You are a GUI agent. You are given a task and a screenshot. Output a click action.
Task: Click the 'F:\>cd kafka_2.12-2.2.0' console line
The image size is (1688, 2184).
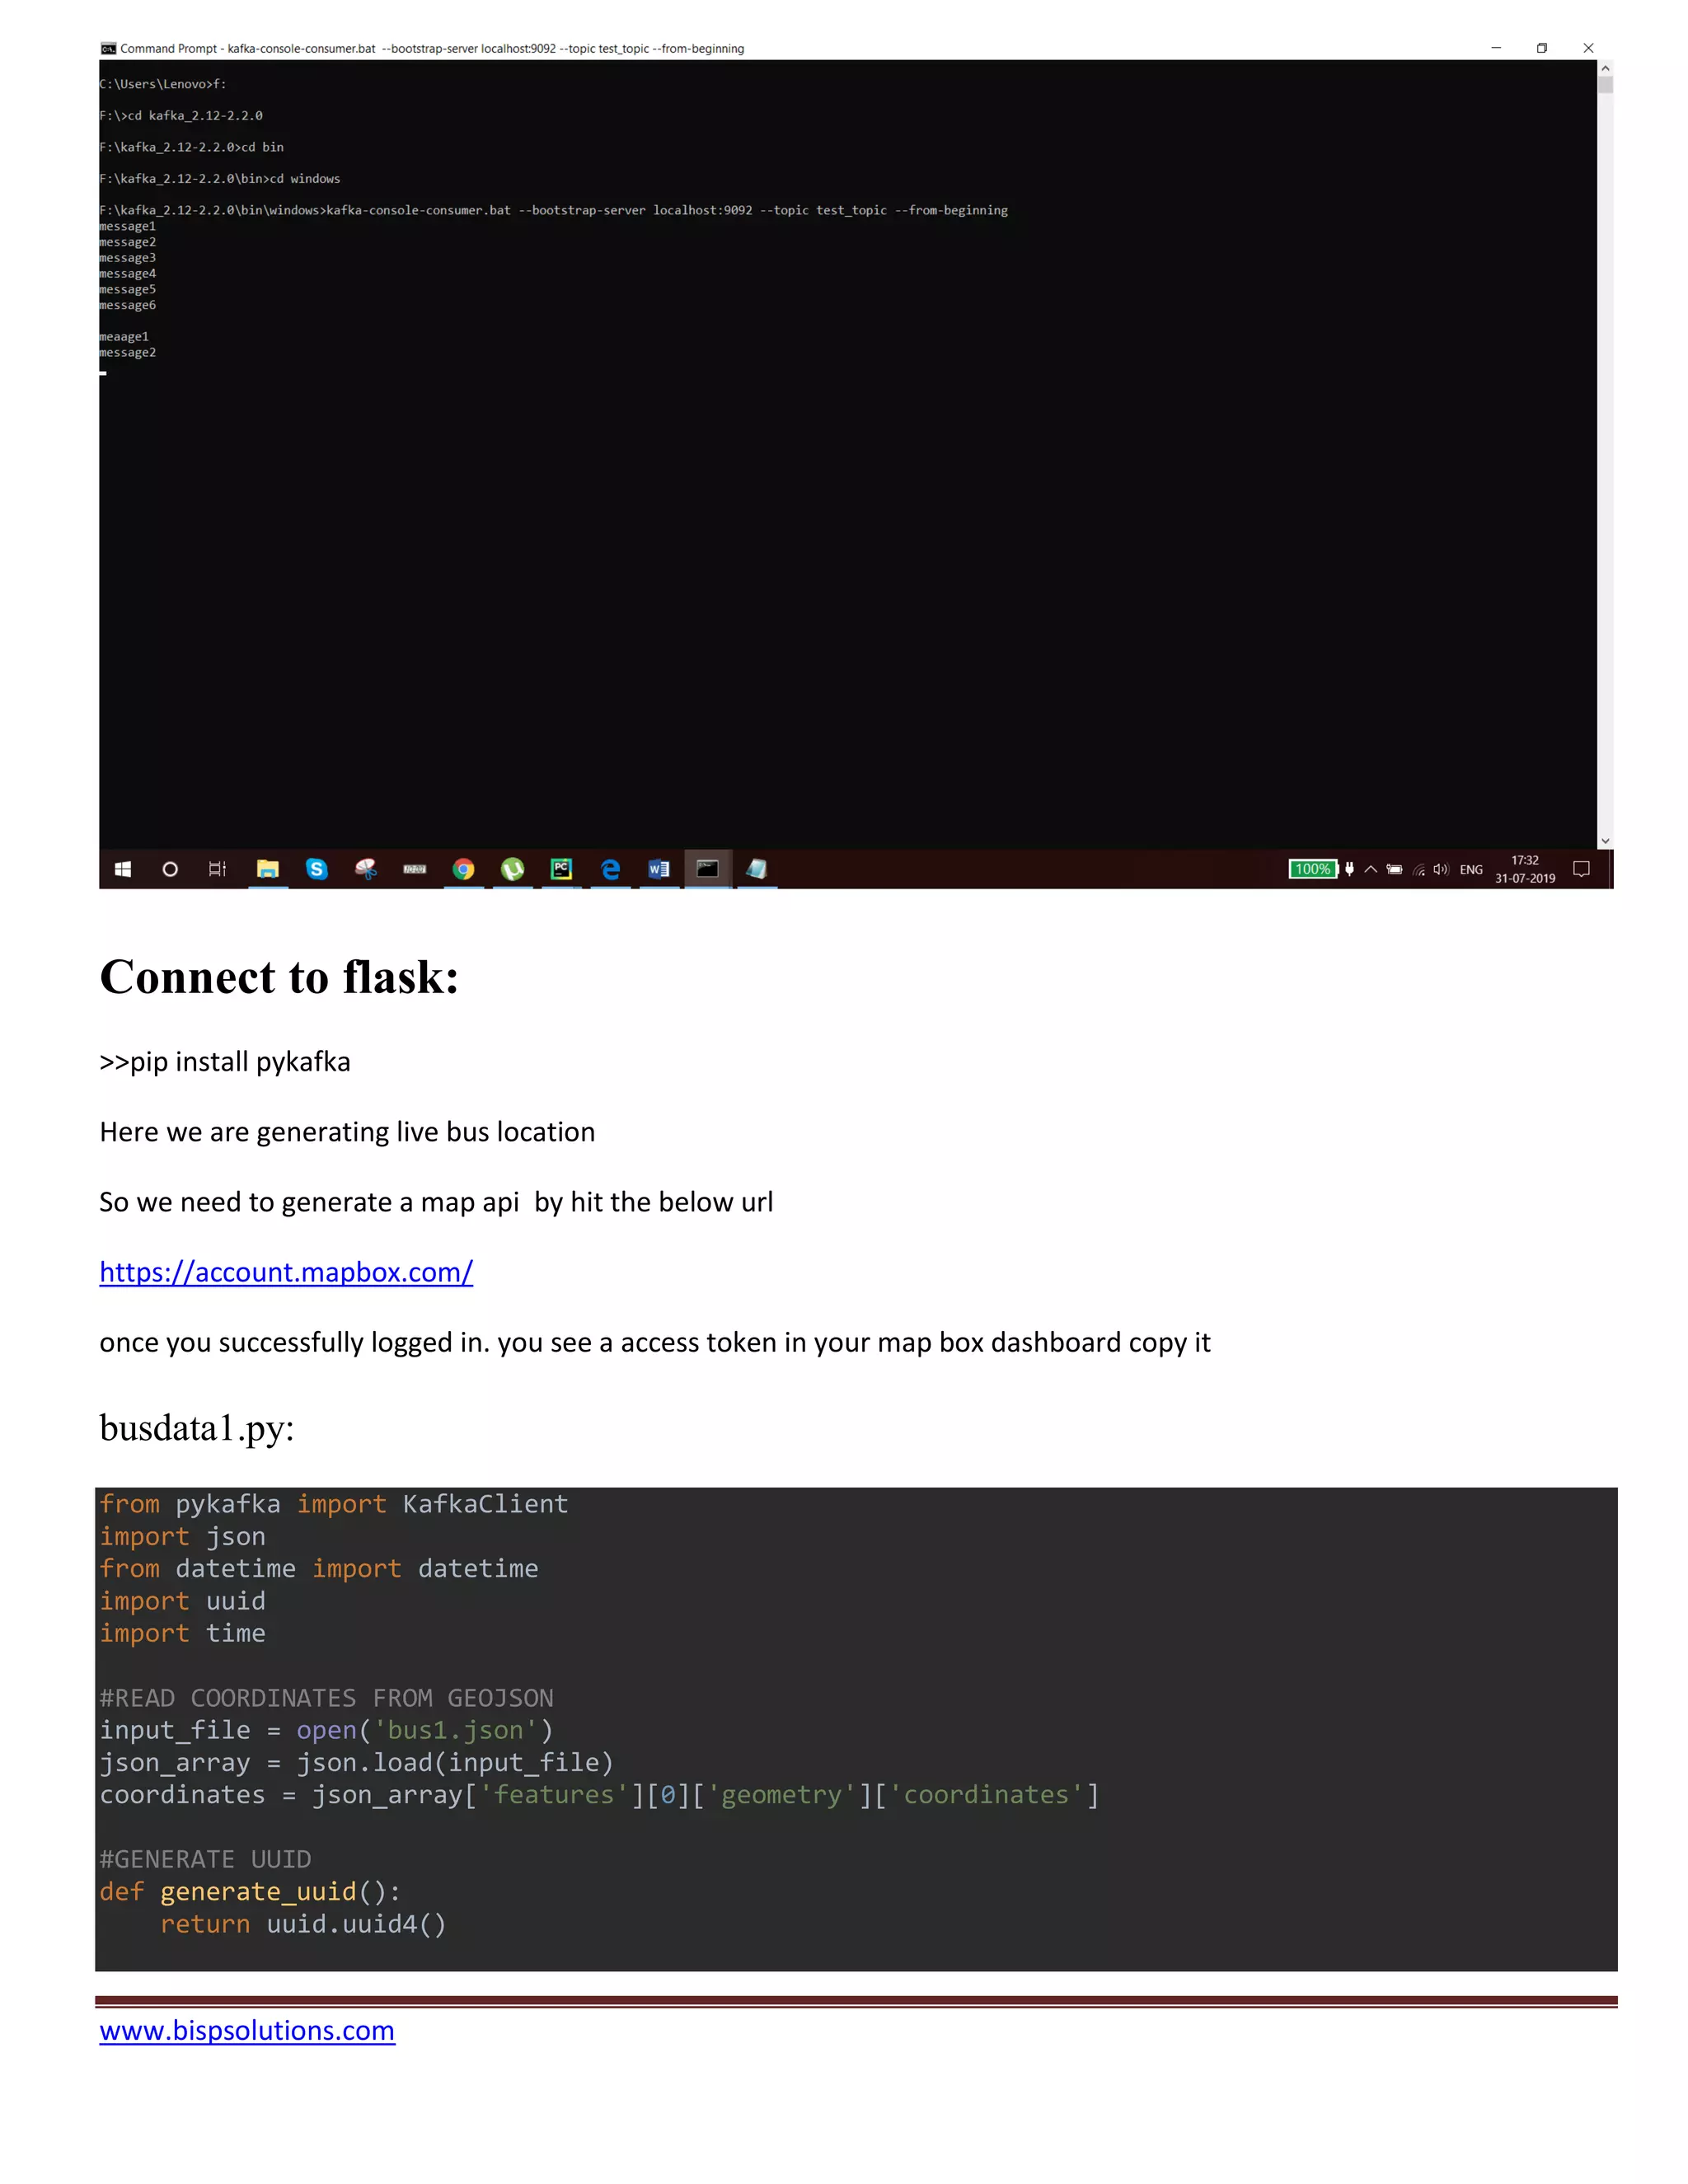[181, 116]
